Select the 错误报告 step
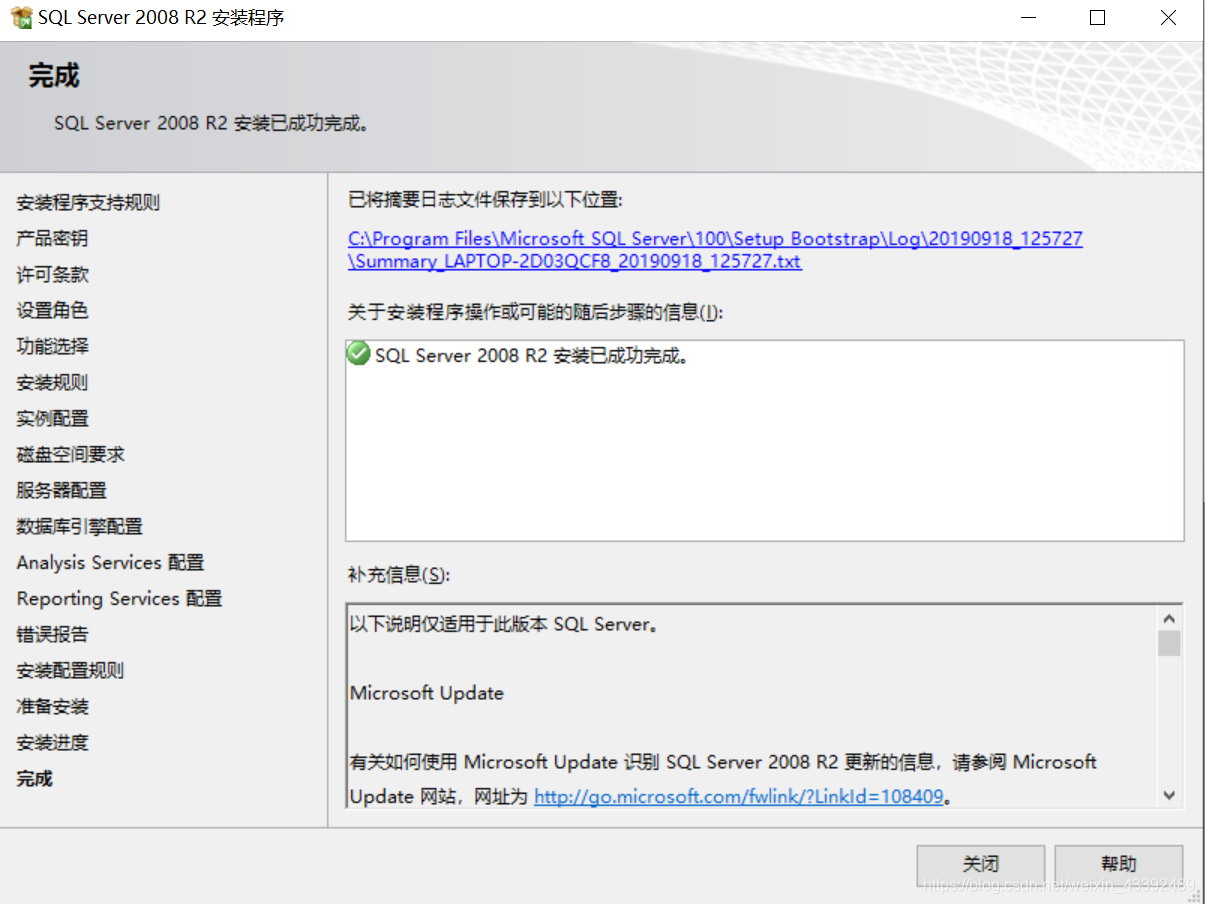Image resolution: width=1205 pixels, height=904 pixels. (52, 635)
